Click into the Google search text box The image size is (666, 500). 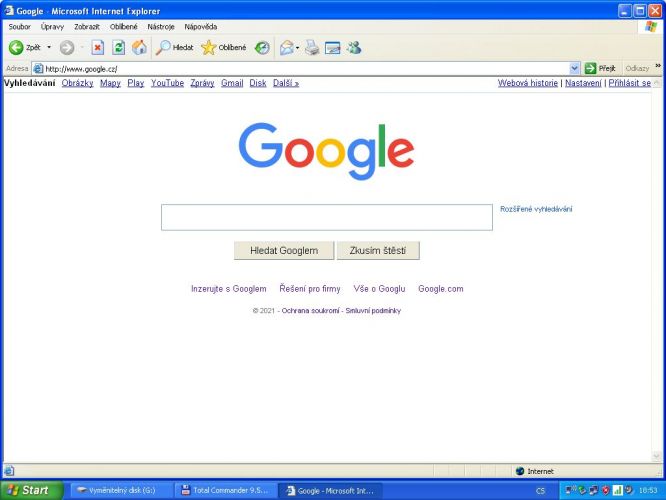(x=327, y=218)
